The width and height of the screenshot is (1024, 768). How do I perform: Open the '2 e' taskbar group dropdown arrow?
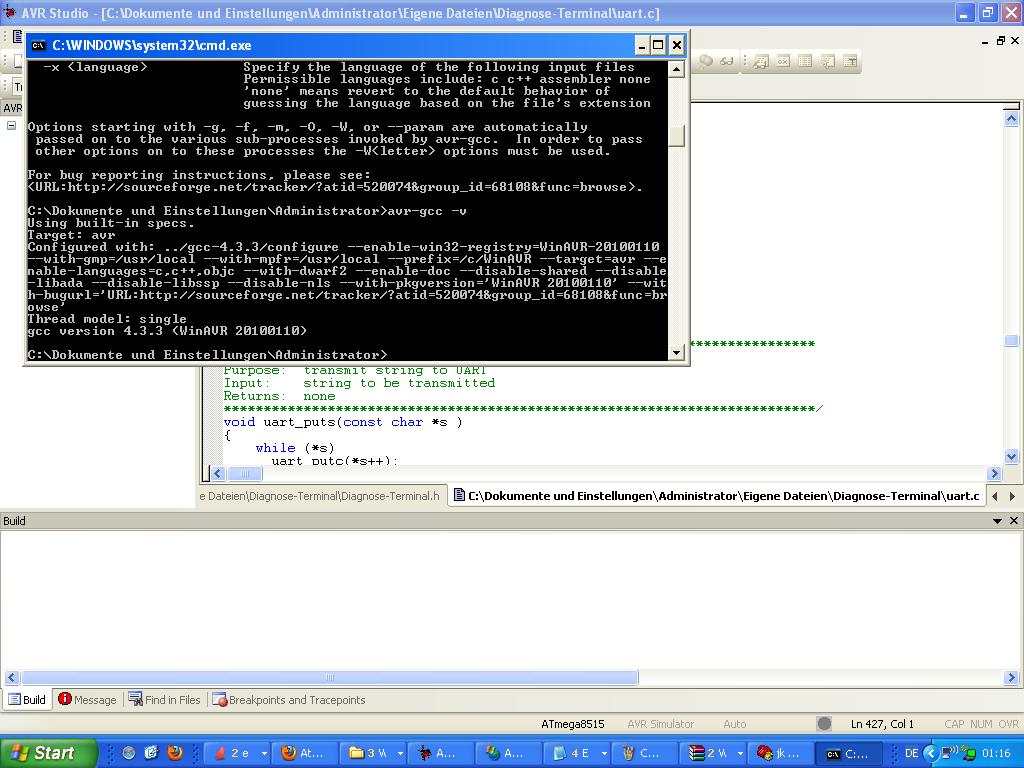tap(264, 753)
